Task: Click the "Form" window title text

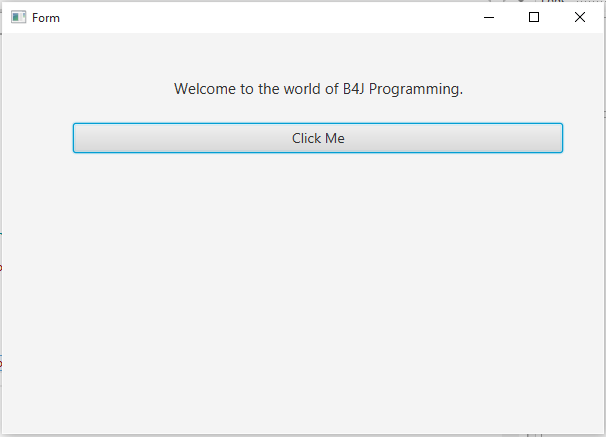Action: (46, 18)
